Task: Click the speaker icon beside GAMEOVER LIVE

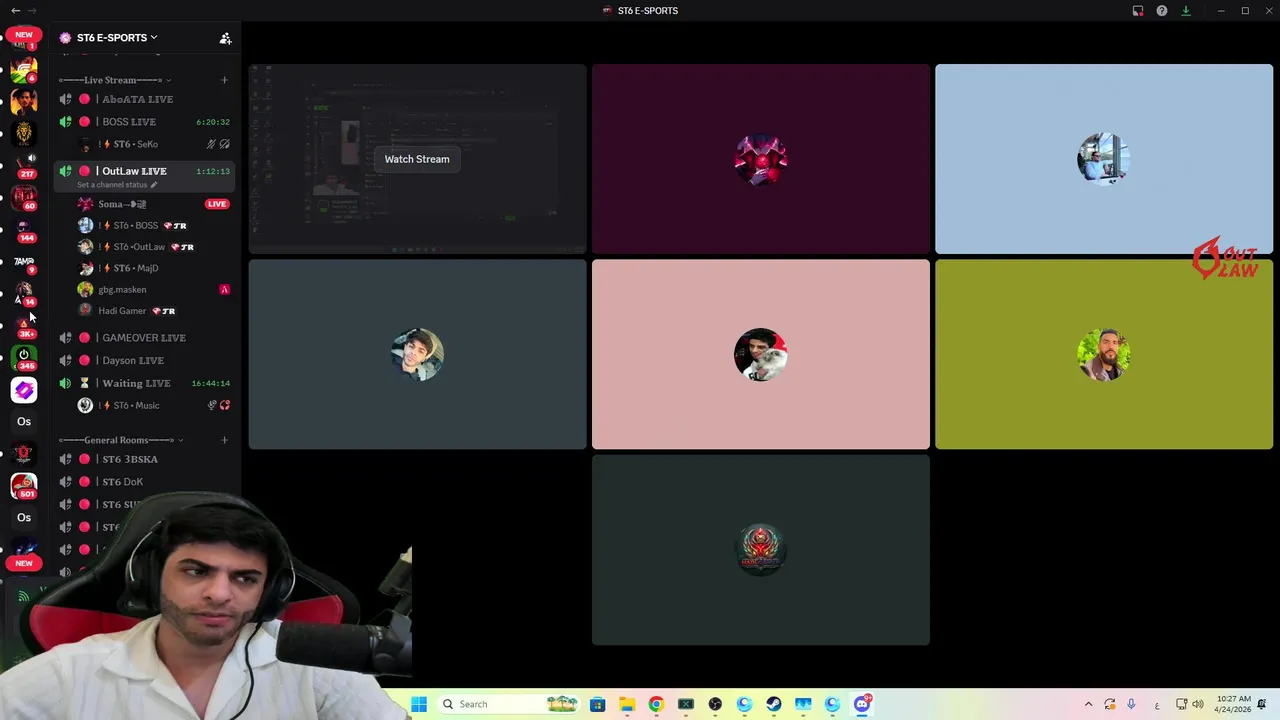Action: click(65, 338)
